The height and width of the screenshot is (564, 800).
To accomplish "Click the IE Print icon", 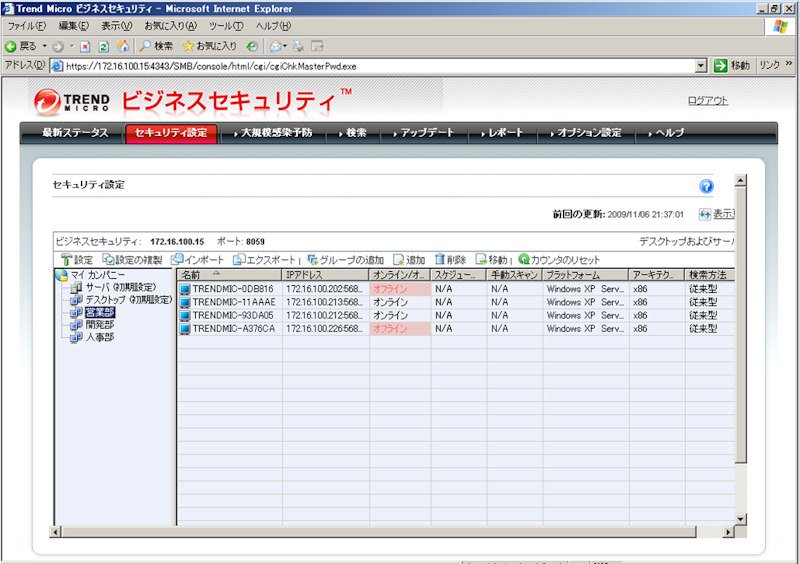I will tap(298, 46).
